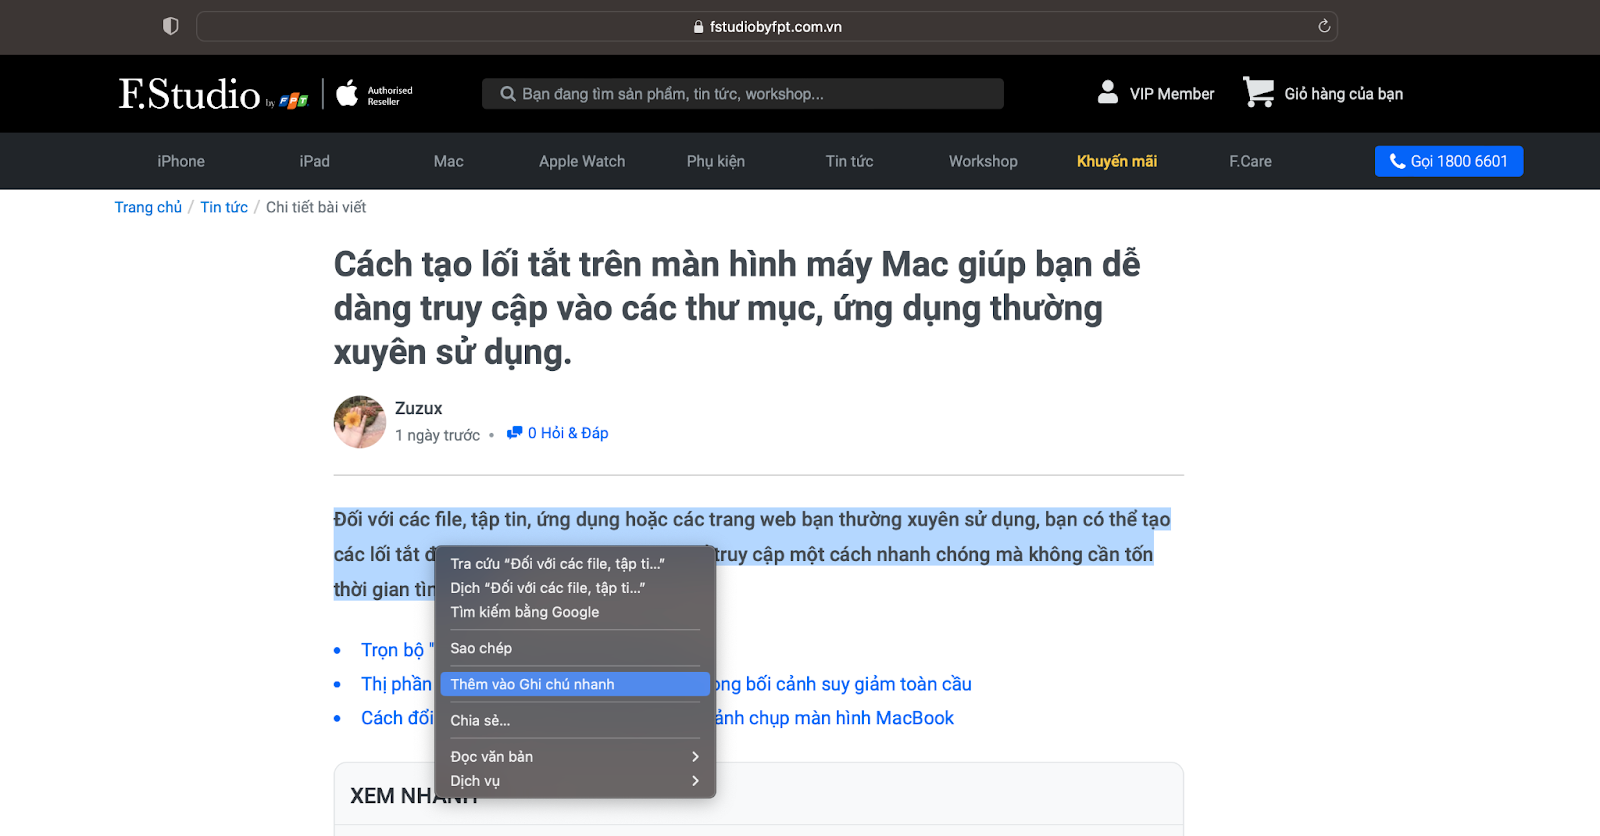Select Tìm kiếm bằng Google option
The width and height of the screenshot is (1600, 836).
(x=525, y=612)
